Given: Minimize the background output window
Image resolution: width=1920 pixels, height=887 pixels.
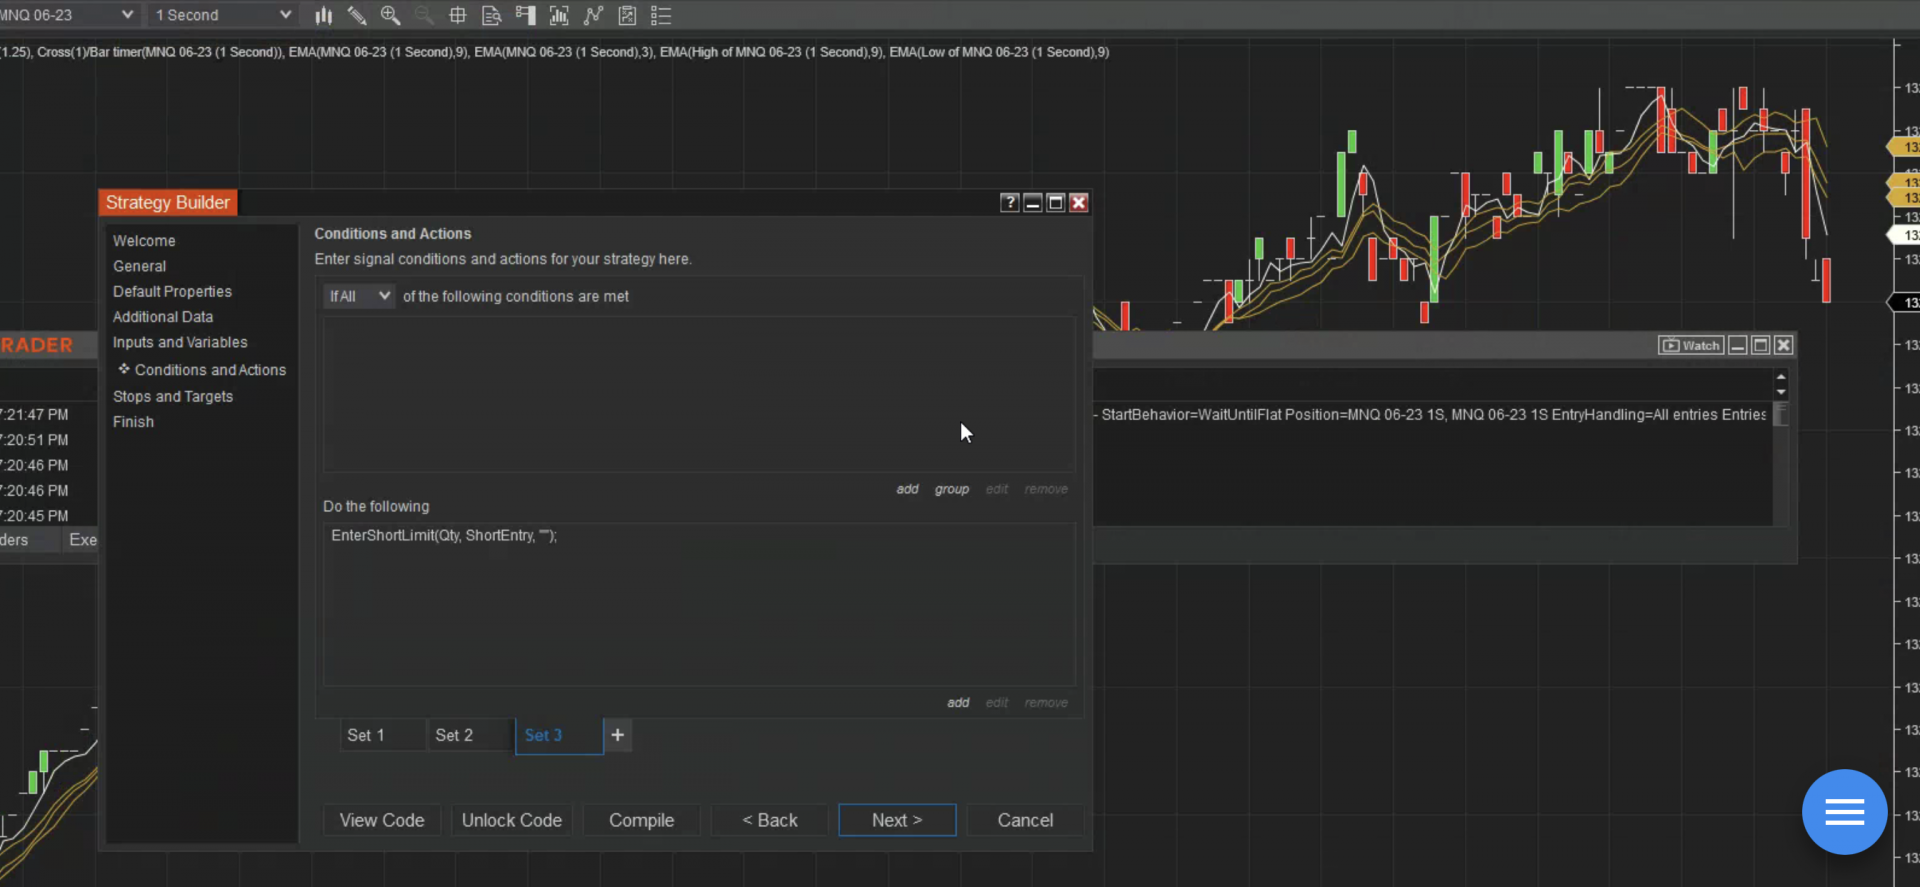Looking at the screenshot, I should (1738, 345).
